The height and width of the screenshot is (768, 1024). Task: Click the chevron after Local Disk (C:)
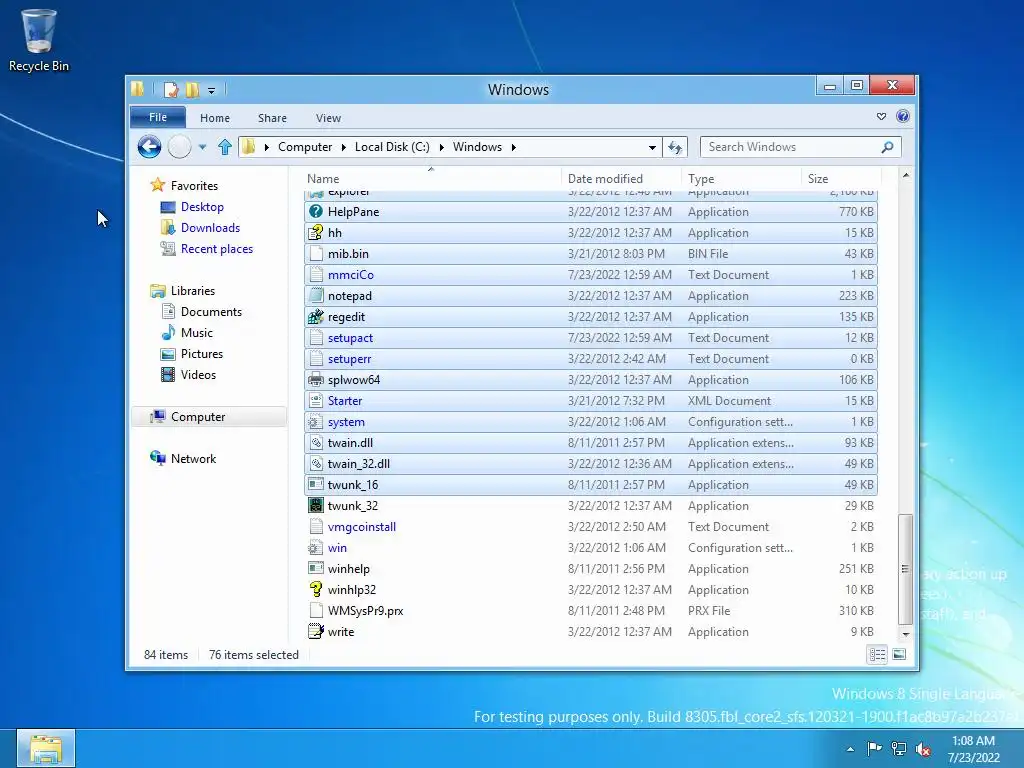click(x=441, y=148)
